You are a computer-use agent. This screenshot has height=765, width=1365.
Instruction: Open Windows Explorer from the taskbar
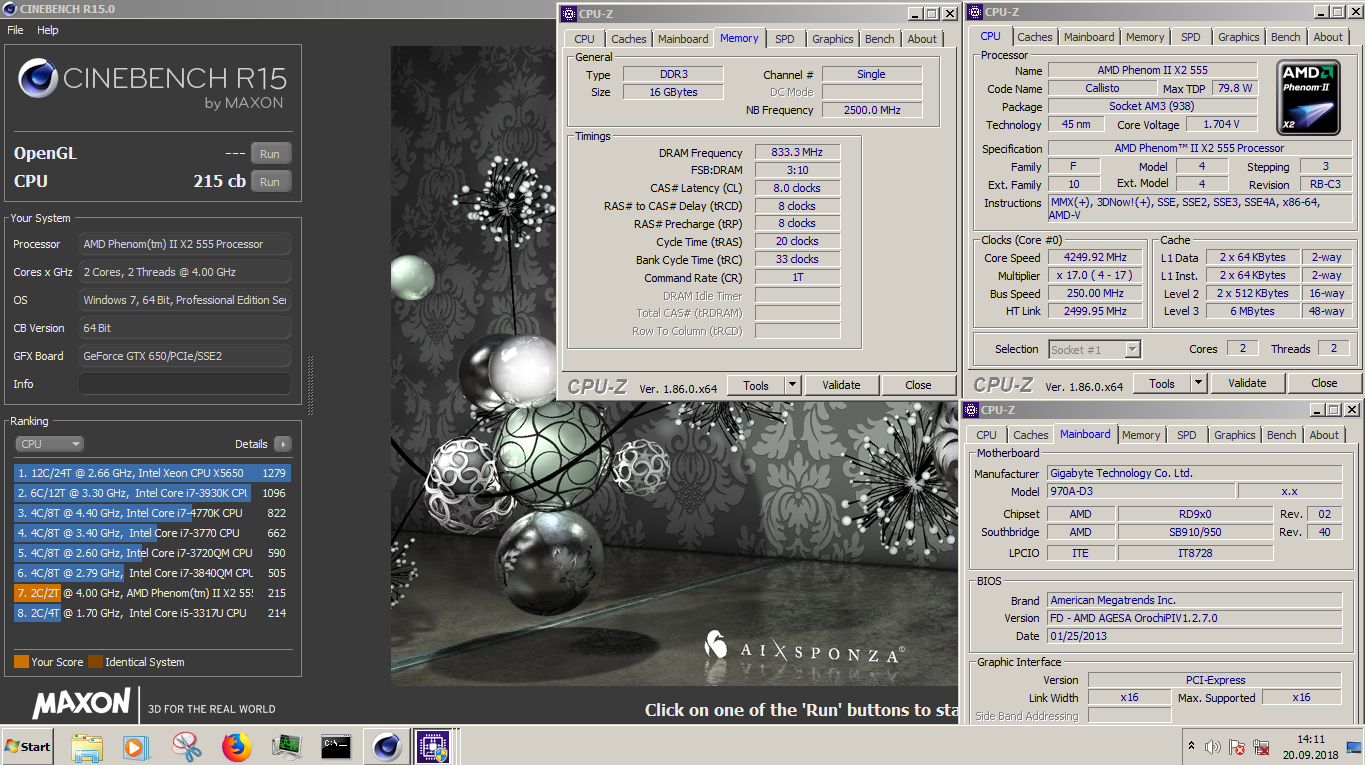pyautogui.click(x=87, y=746)
